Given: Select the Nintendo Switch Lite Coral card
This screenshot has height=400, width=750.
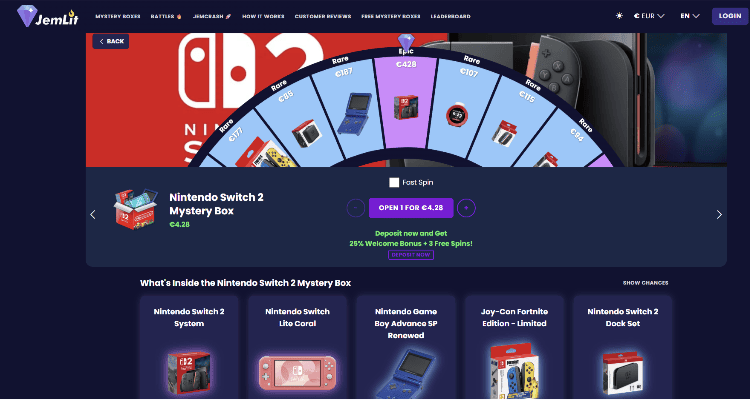Looking at the screenshot, I should coord(297,347).
